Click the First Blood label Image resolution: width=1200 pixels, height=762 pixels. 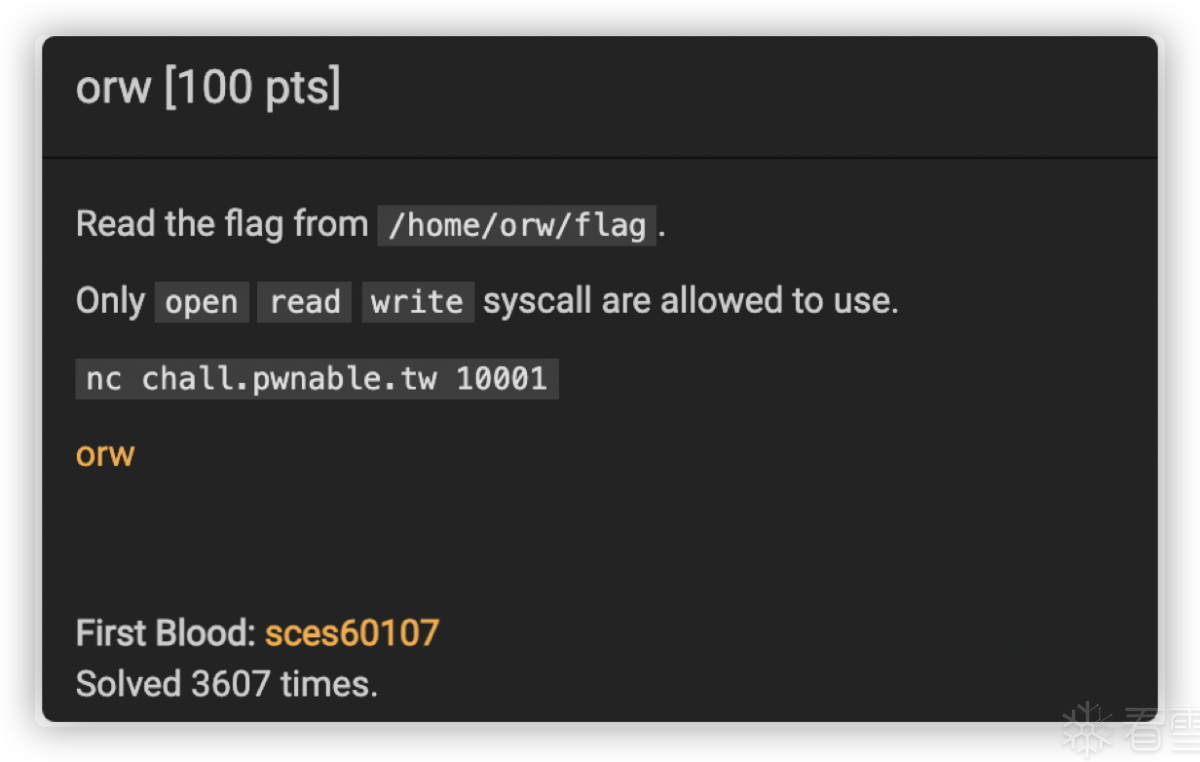166,633
